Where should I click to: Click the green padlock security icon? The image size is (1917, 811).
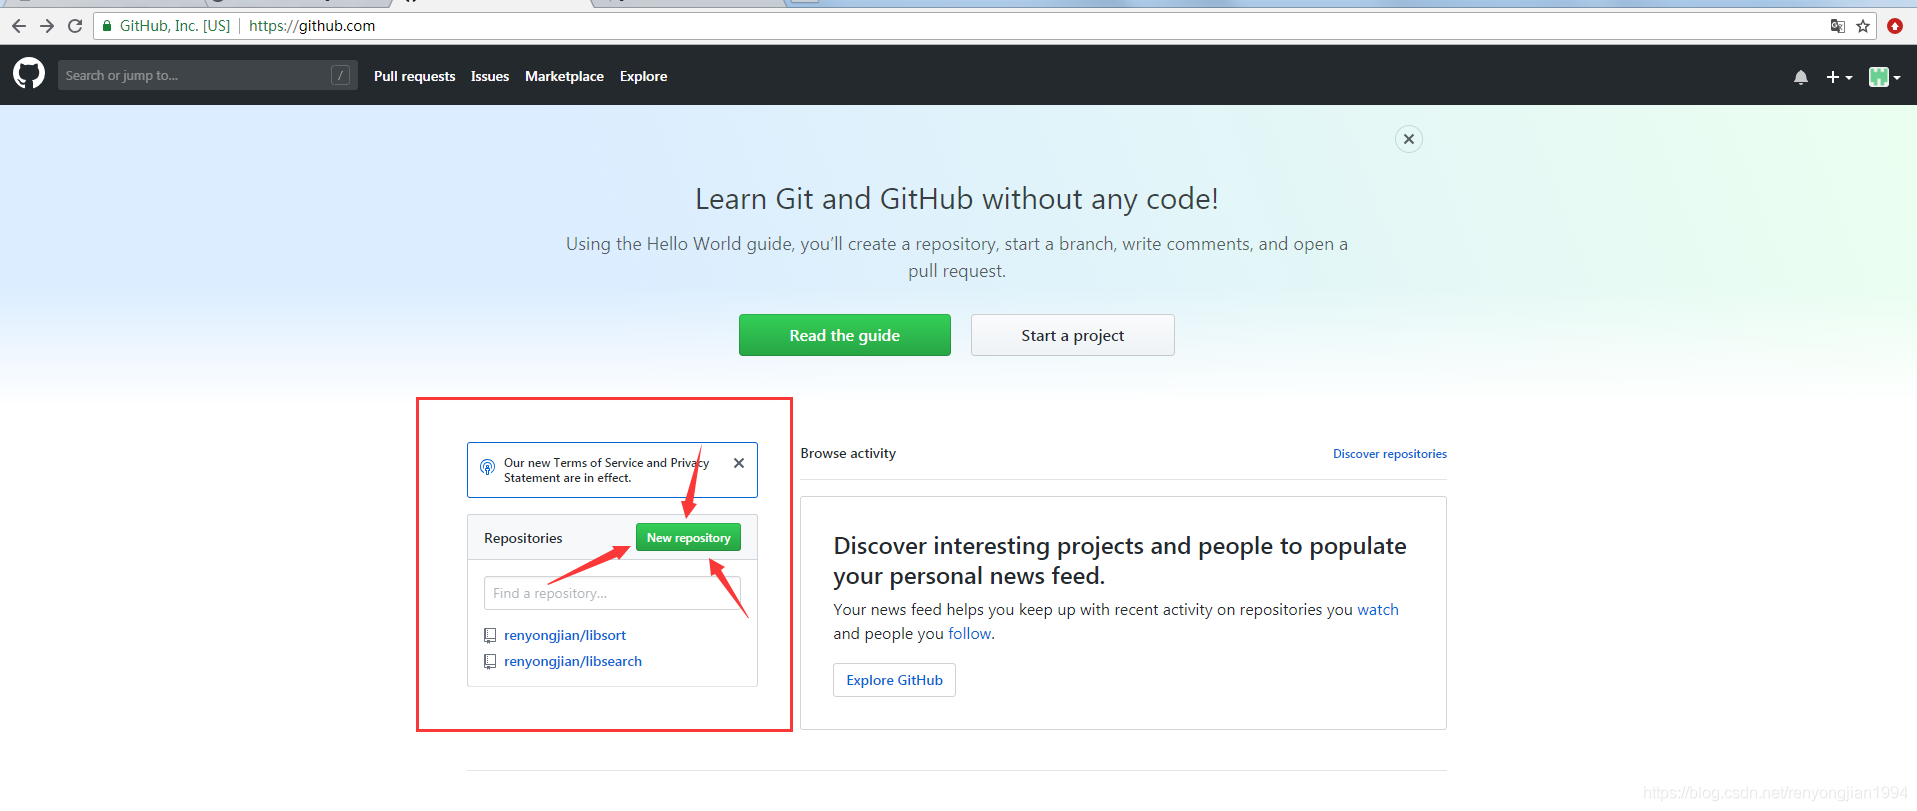pyautogui.click(x=107, y=26)
